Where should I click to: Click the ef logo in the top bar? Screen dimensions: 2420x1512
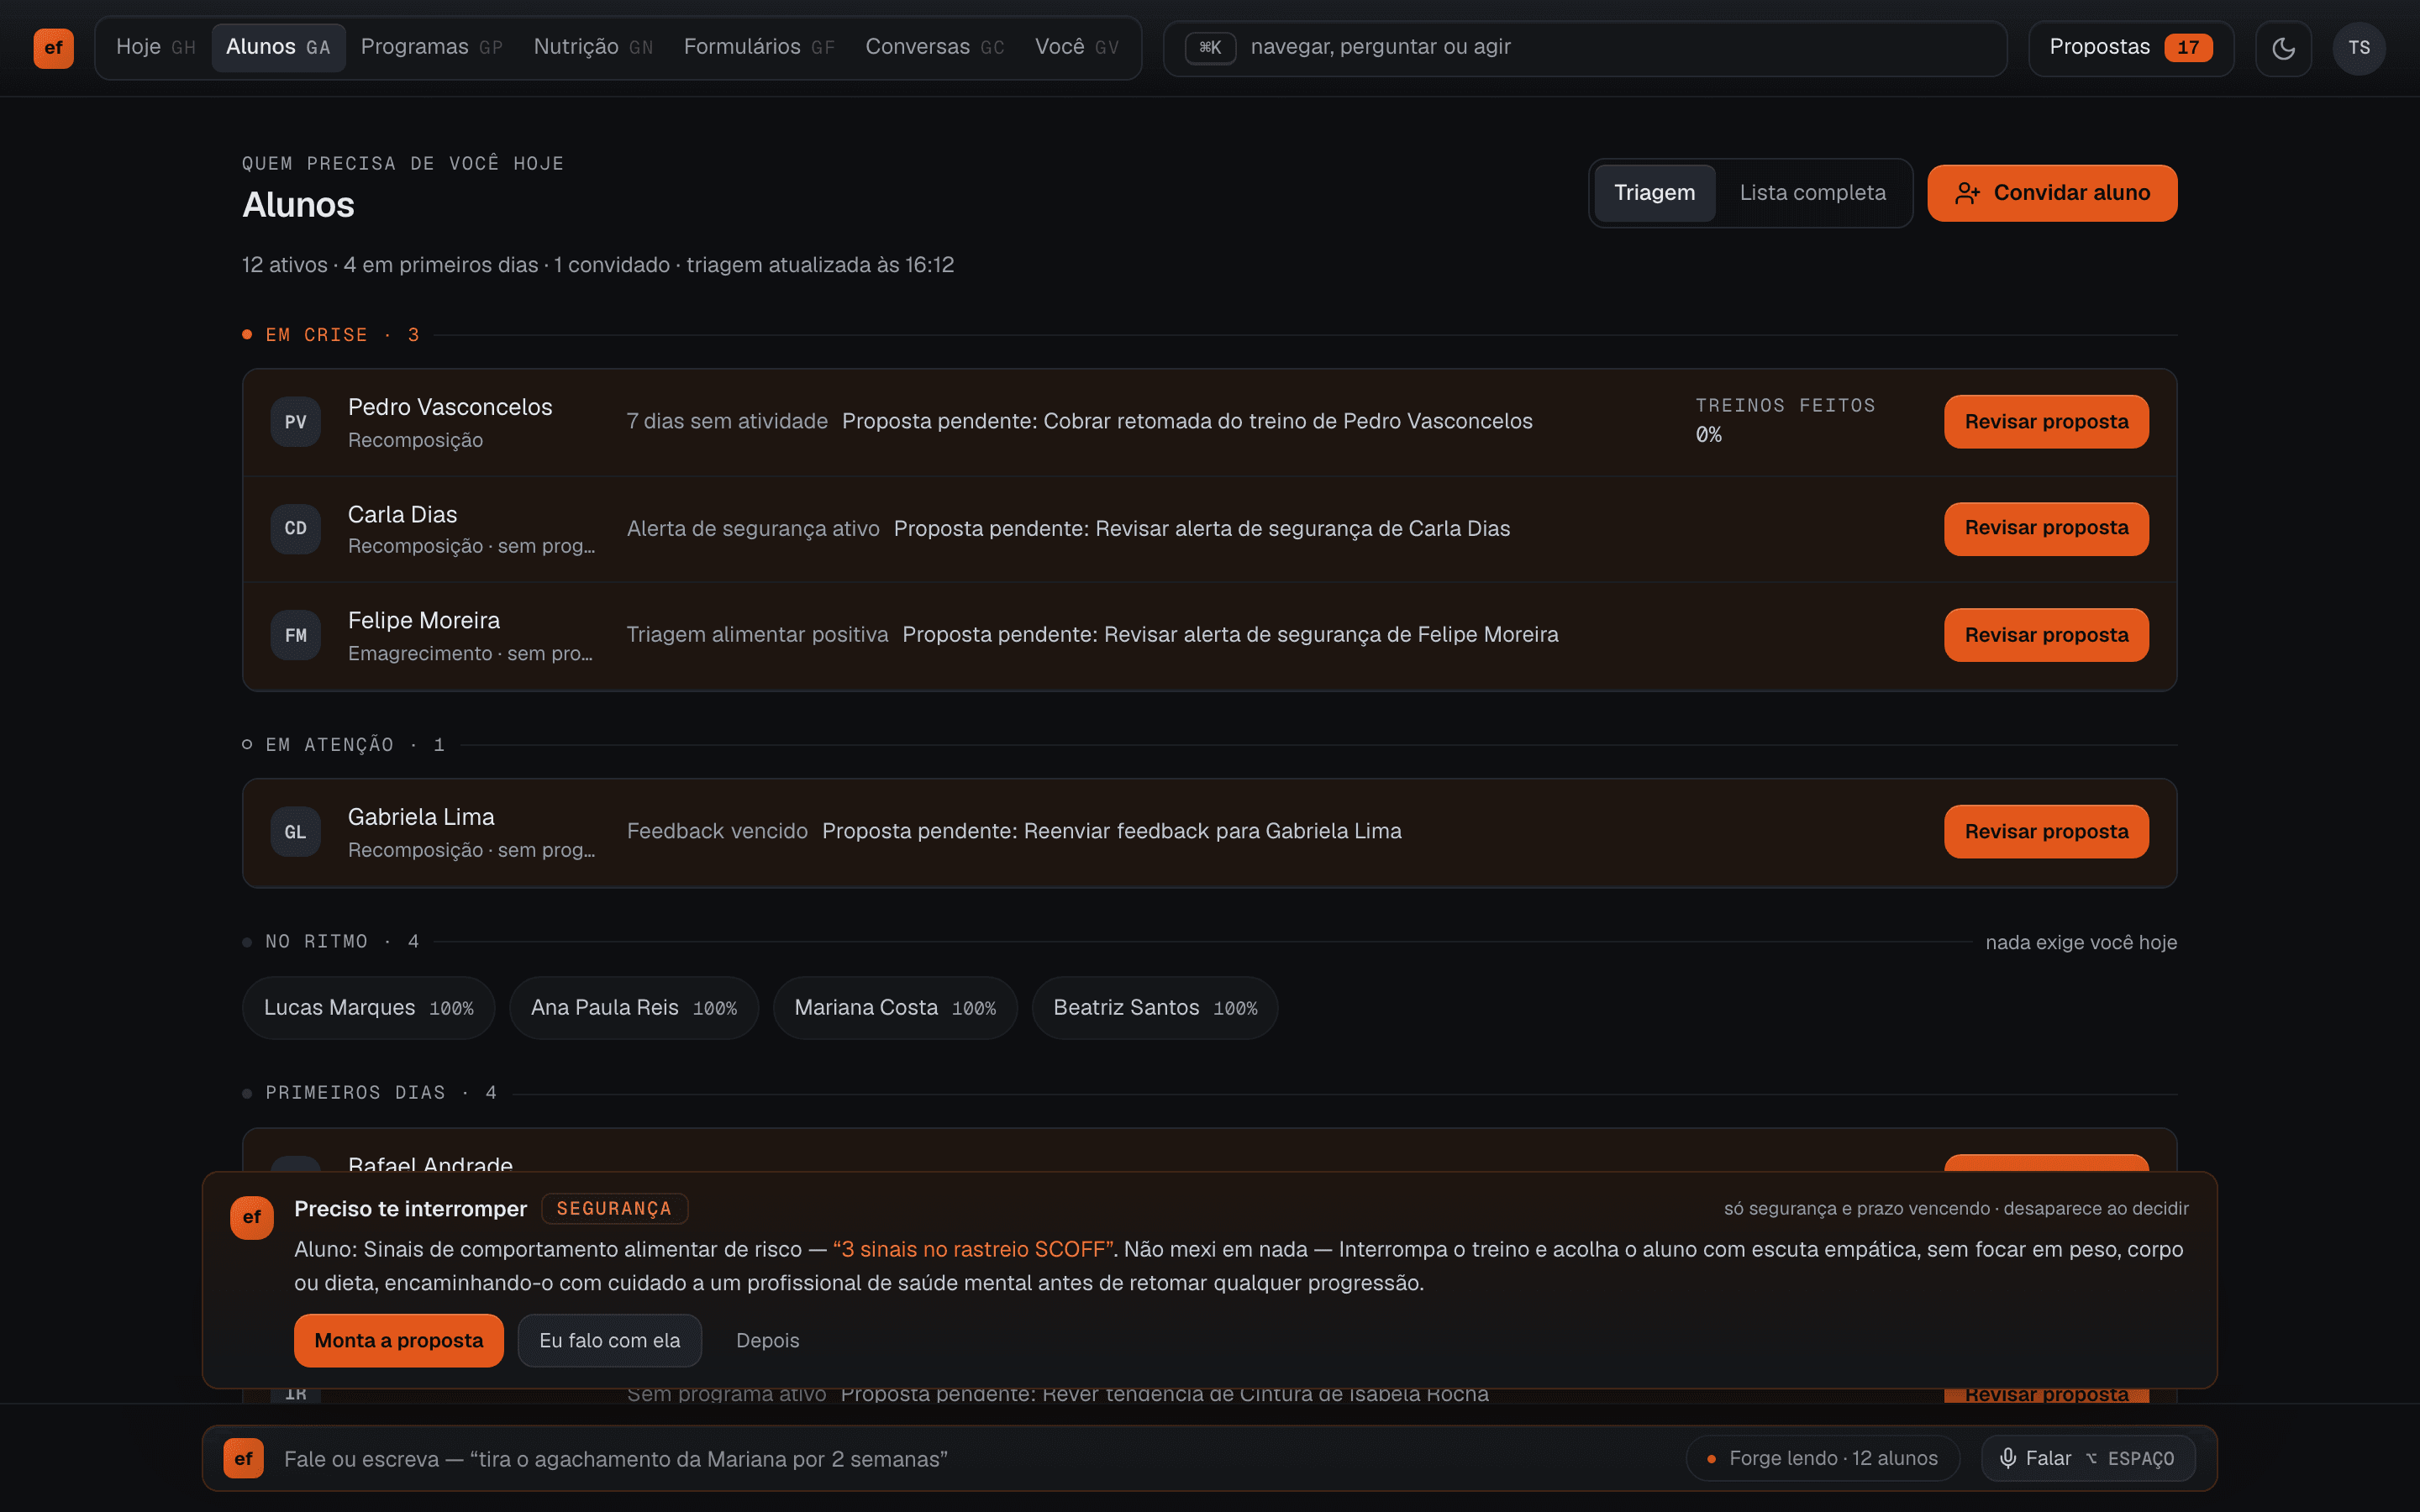[53, 47]
